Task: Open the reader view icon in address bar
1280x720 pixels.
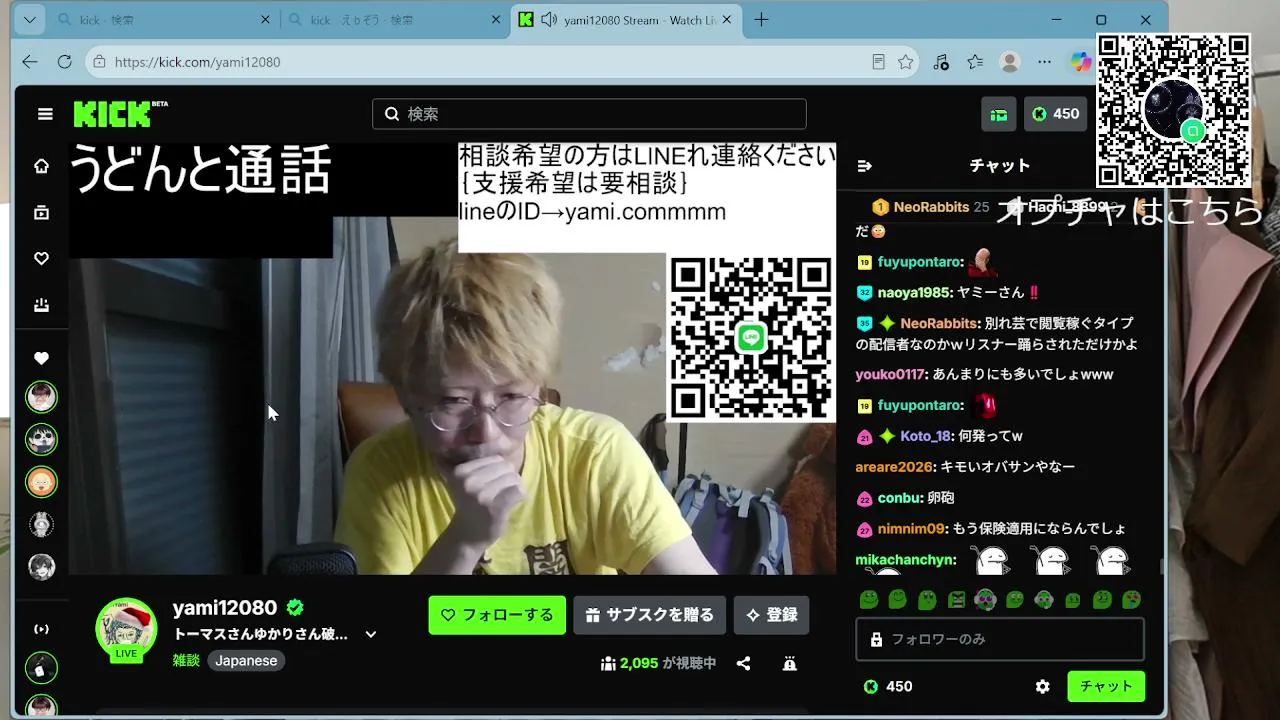Action: pos(878,62)
